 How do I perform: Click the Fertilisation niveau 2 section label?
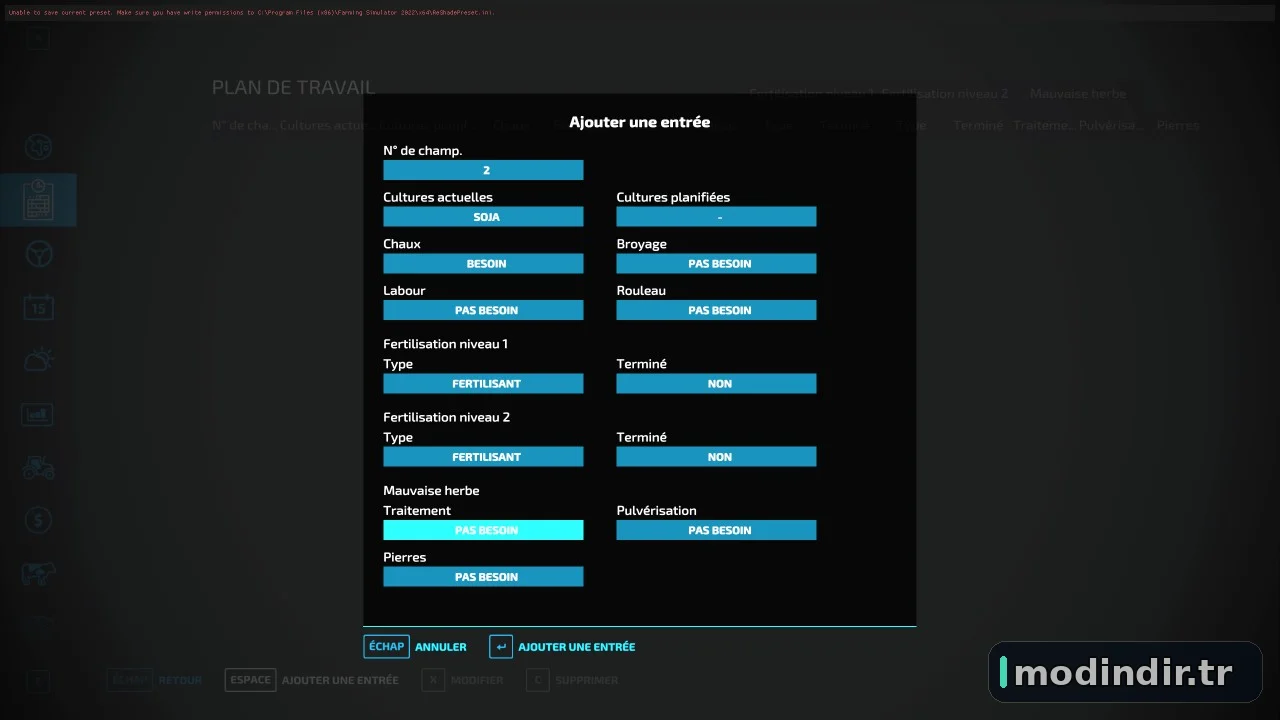447,417
